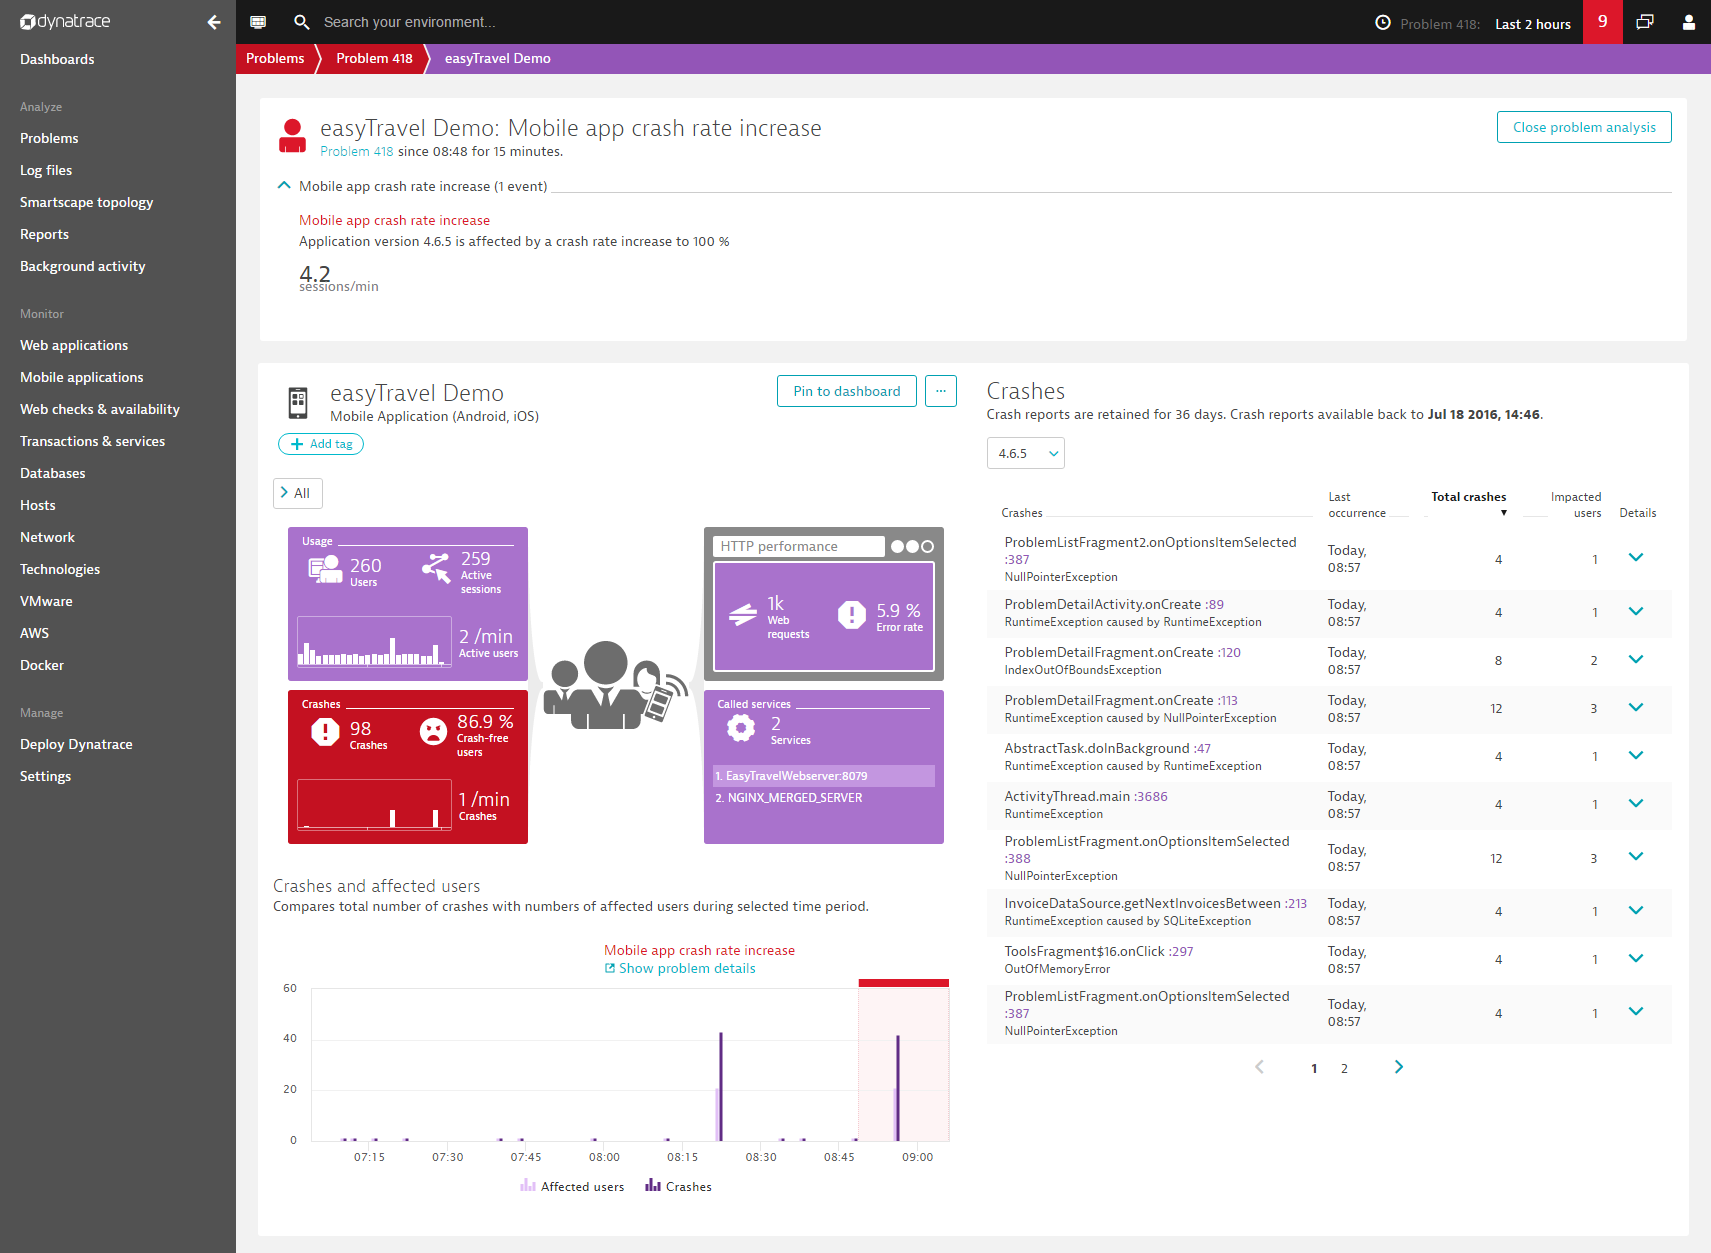Open Docker in the sidebar
This screenshot has width=1711, height=1253.
(x=42, y=665)
